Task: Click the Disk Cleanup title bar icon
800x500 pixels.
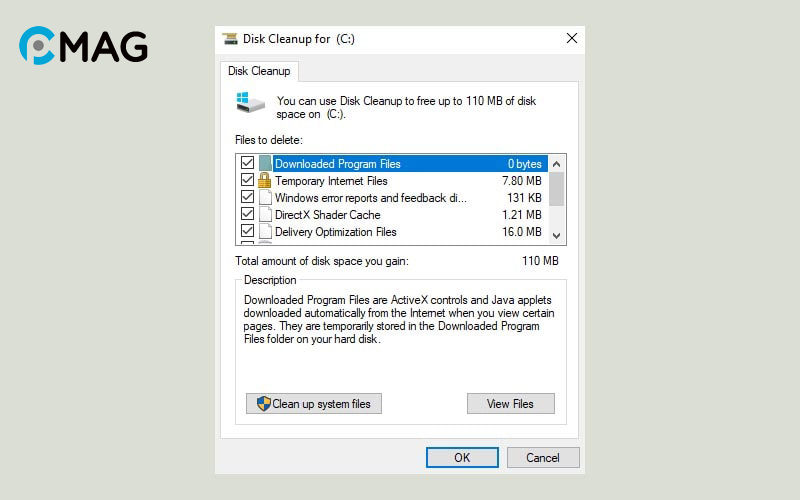Action: click(230, 39)
